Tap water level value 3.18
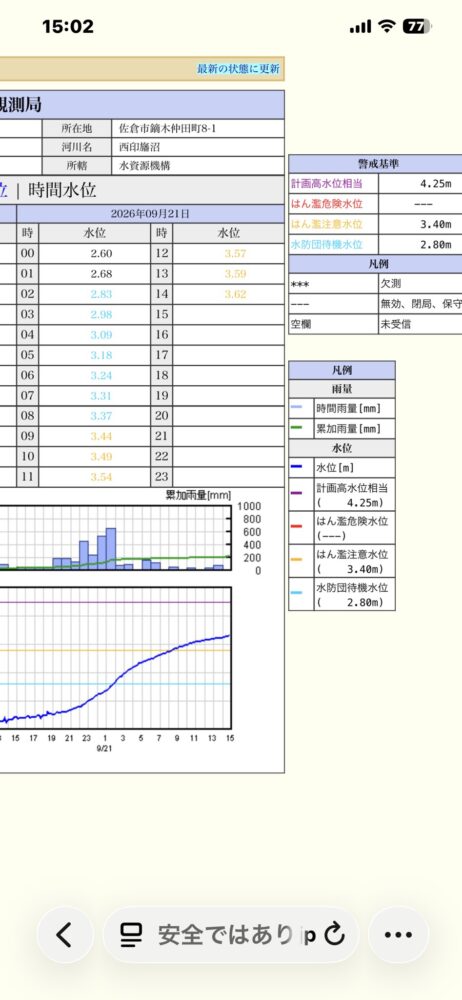 (x=101, y=355)
